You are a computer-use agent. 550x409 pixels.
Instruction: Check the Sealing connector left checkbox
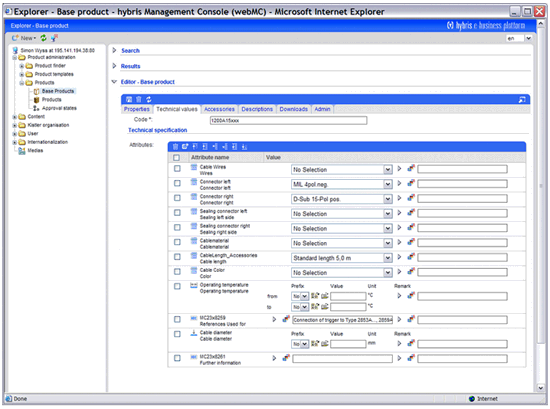pos(177,213)
